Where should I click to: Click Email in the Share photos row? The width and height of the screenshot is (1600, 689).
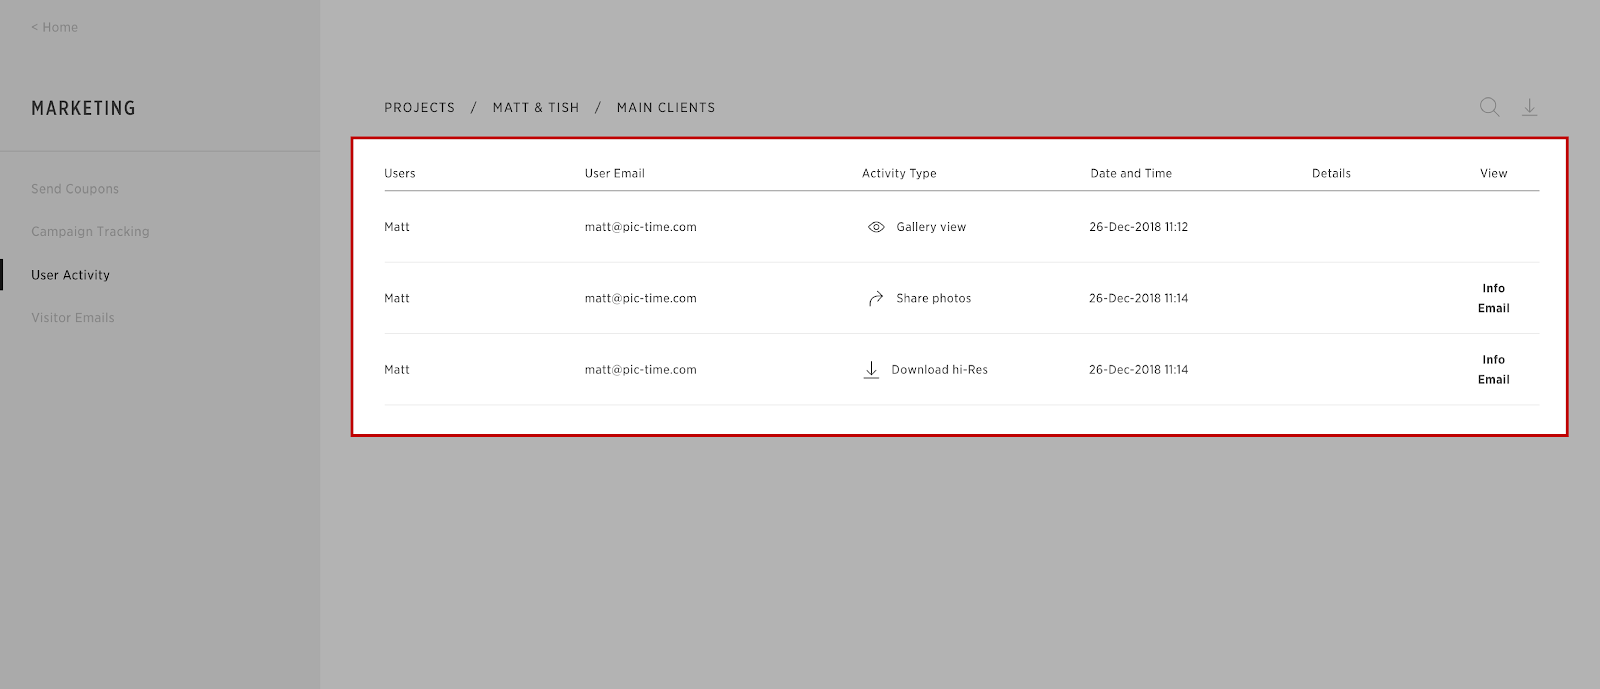(1494, 308)
